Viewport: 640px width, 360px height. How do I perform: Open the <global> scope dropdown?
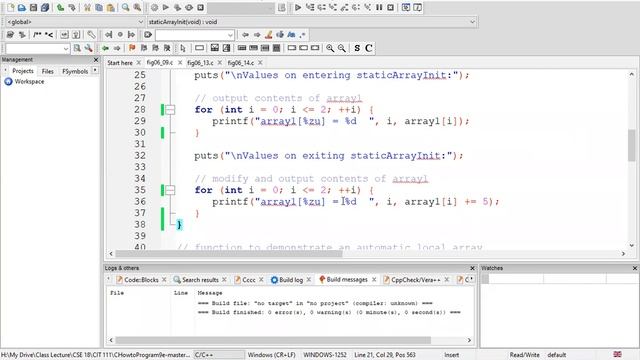click(x=75, y=22)
